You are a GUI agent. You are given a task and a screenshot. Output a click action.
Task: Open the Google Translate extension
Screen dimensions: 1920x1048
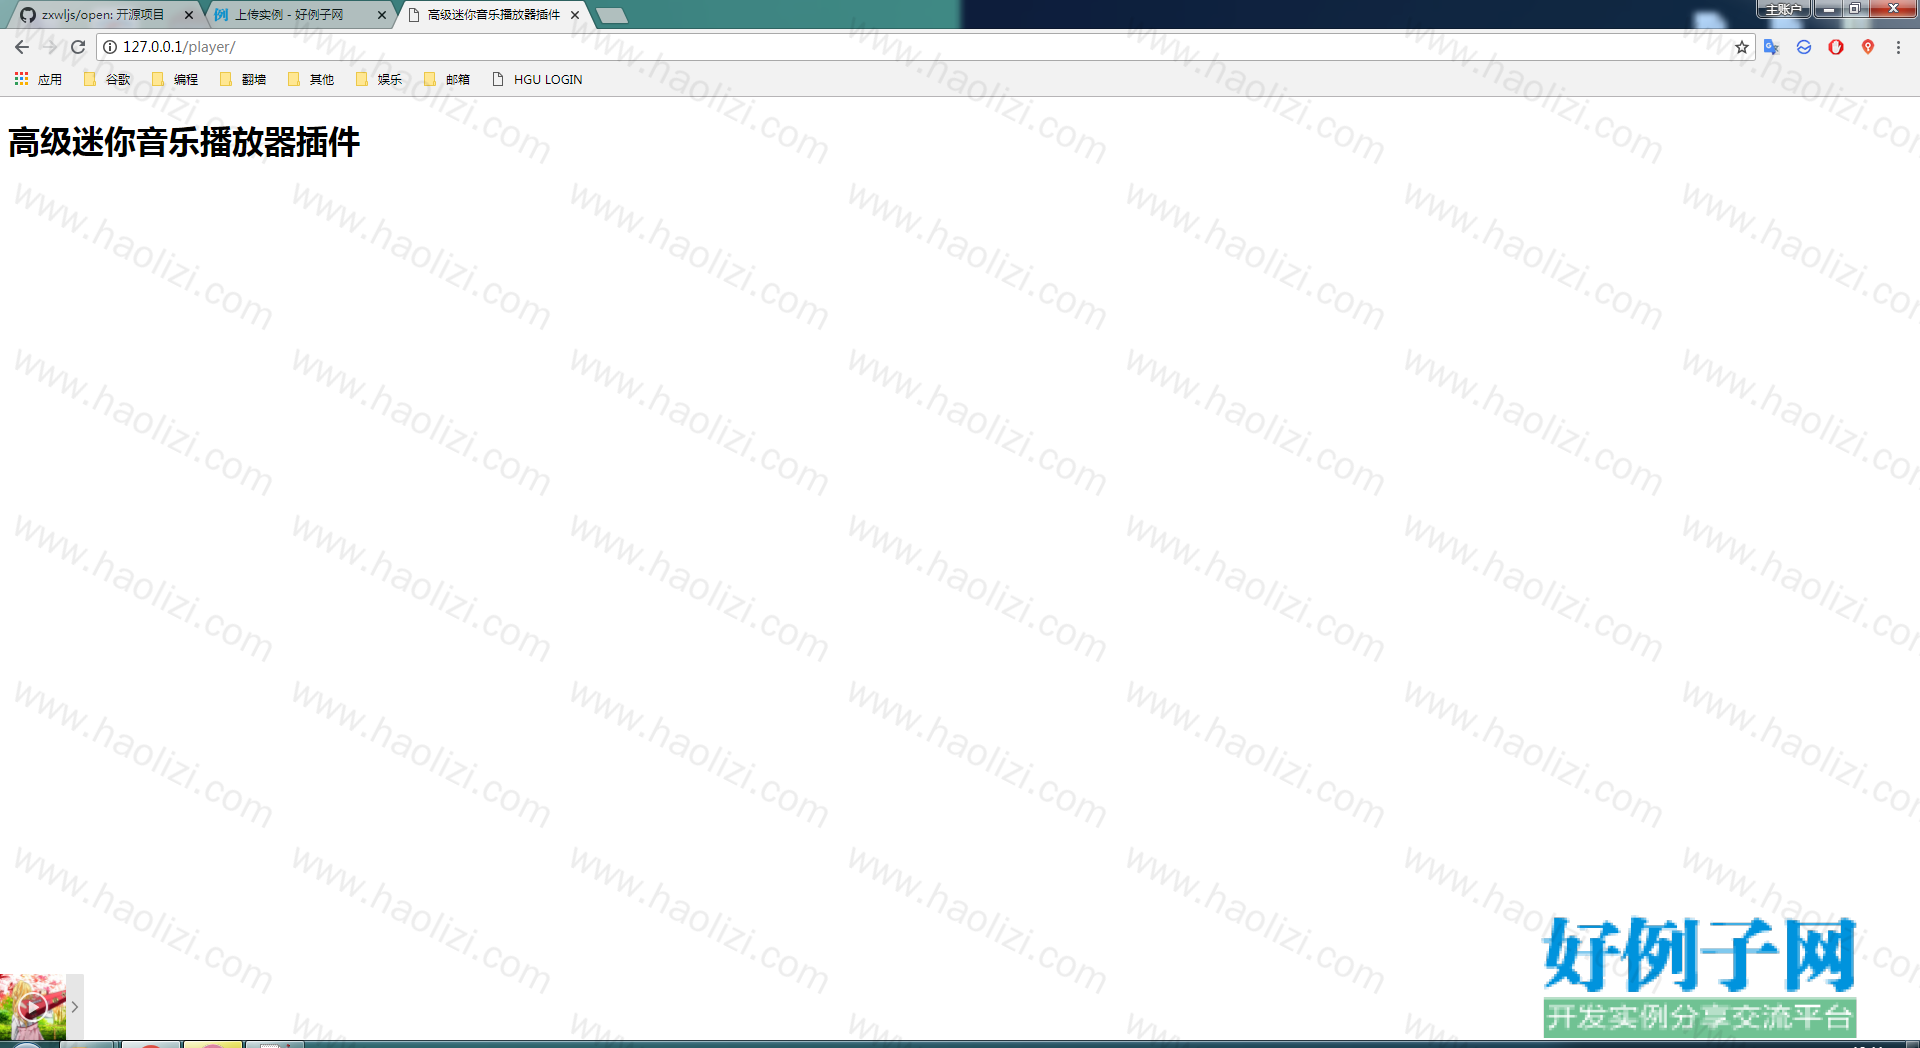tap(1772, 47)
